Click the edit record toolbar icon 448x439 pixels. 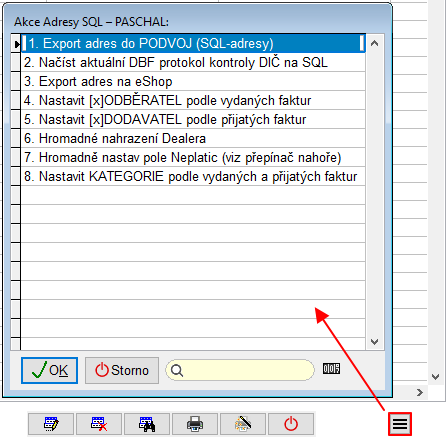coord(51,424)
